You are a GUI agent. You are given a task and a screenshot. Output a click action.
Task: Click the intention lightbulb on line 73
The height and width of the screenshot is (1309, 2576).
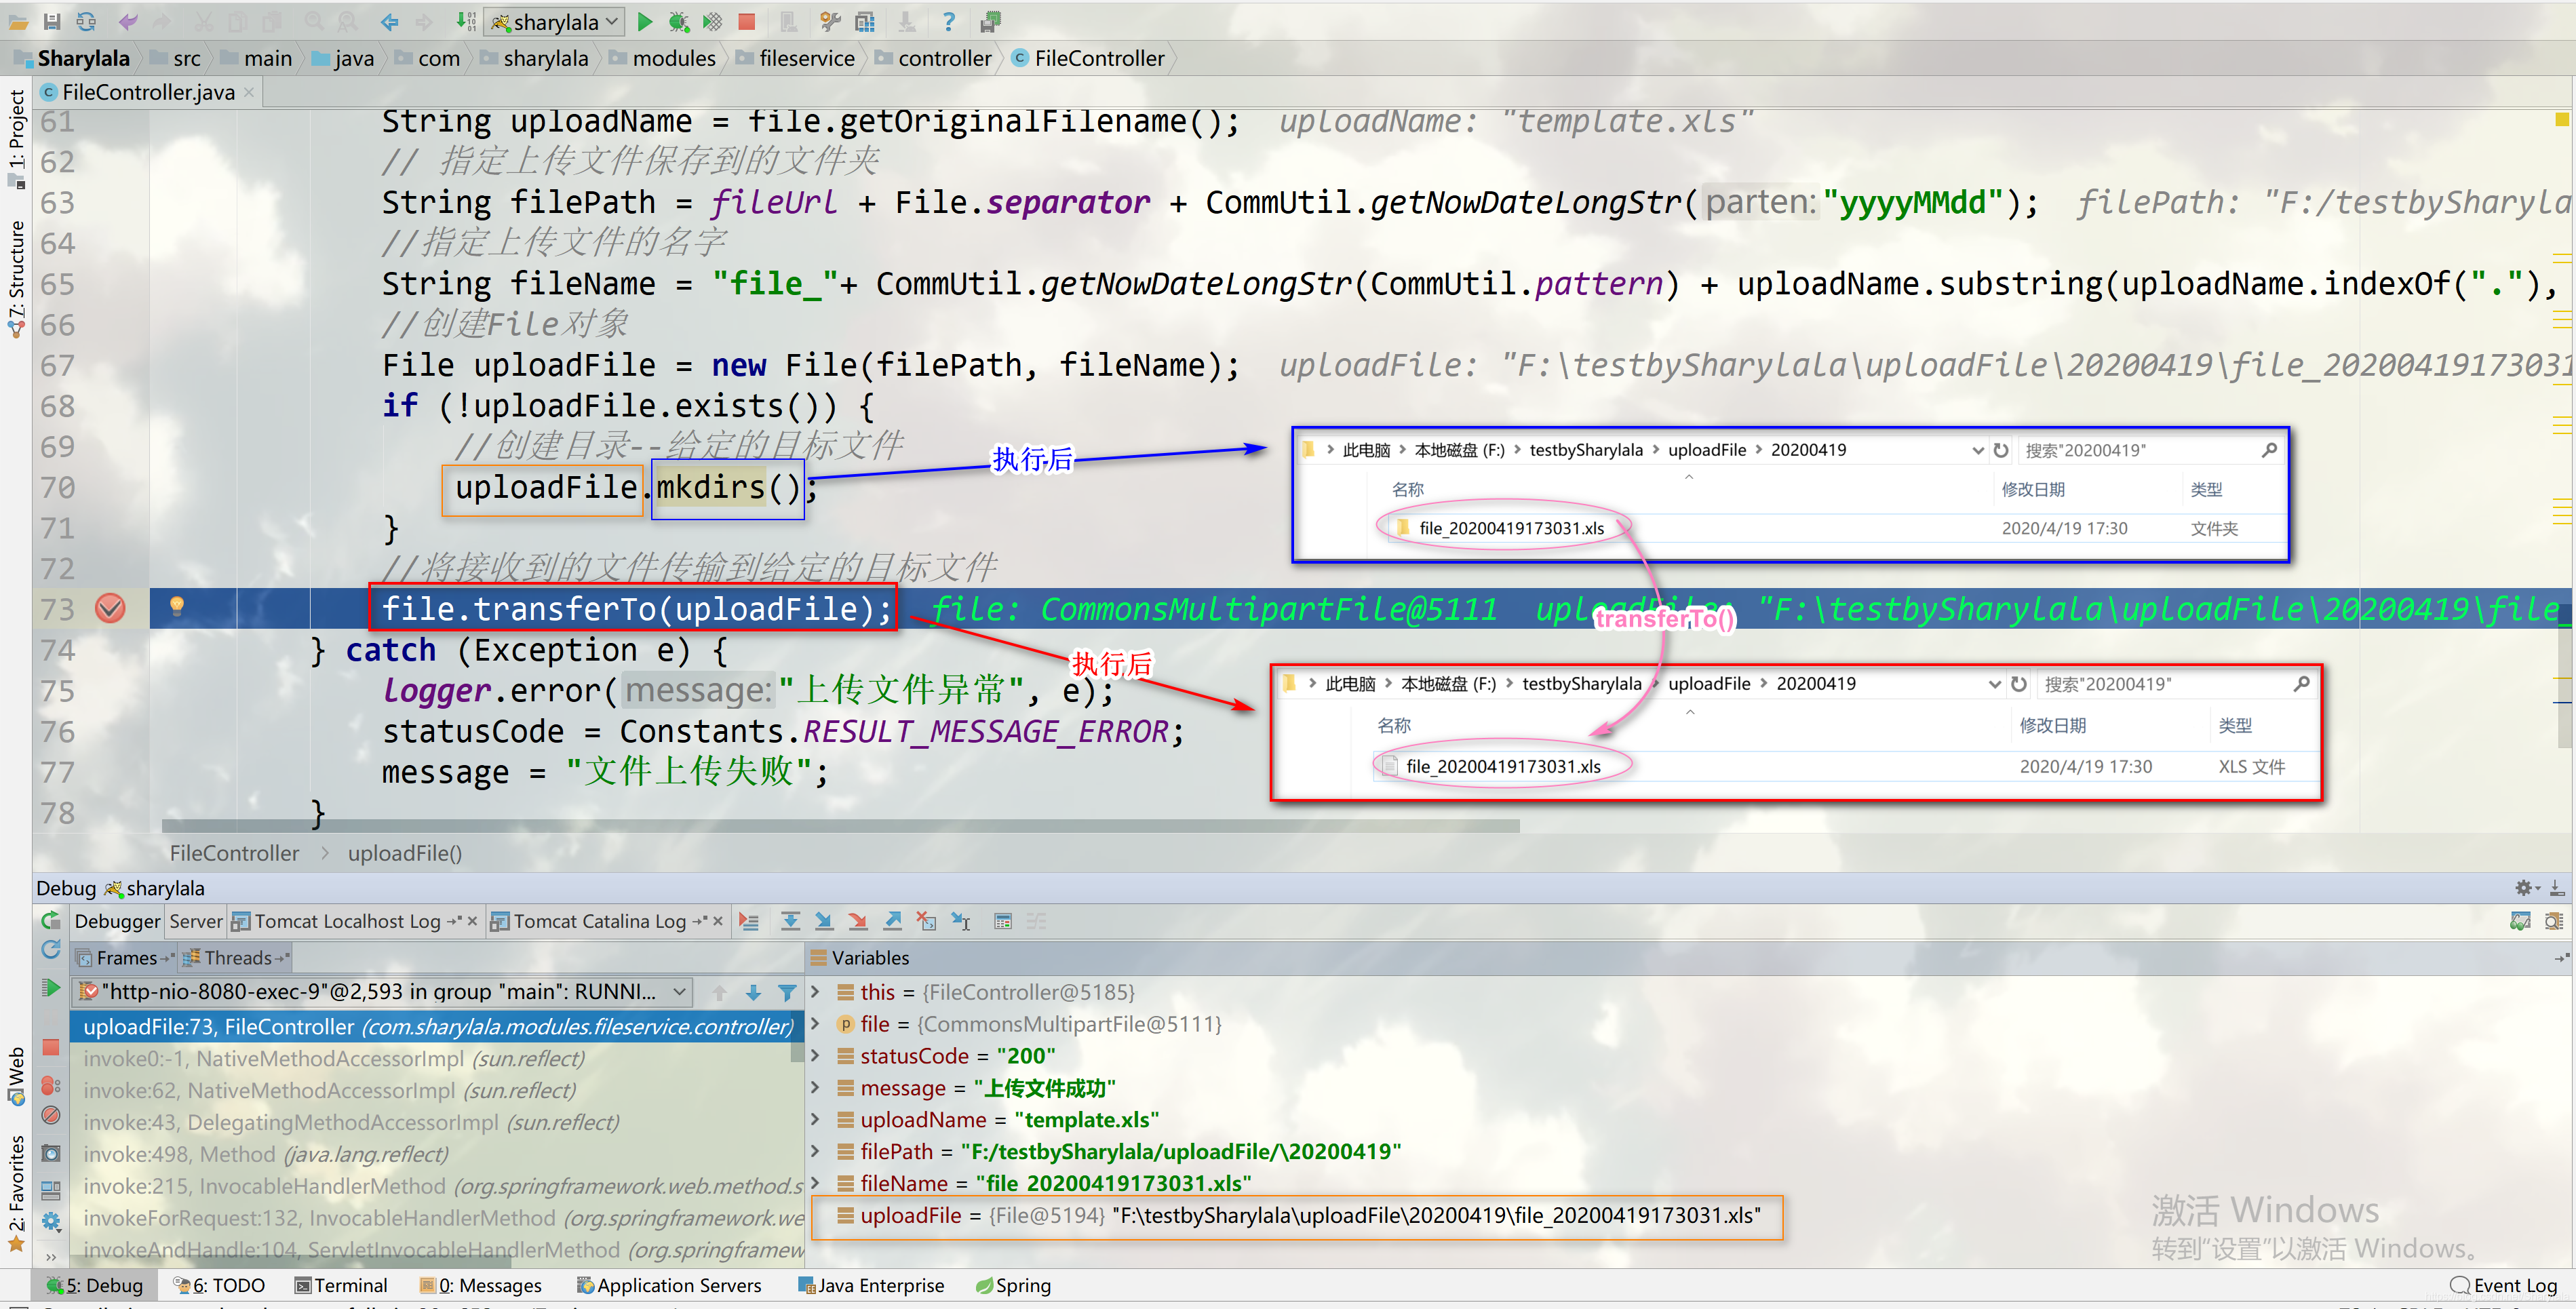coord(177,606)
